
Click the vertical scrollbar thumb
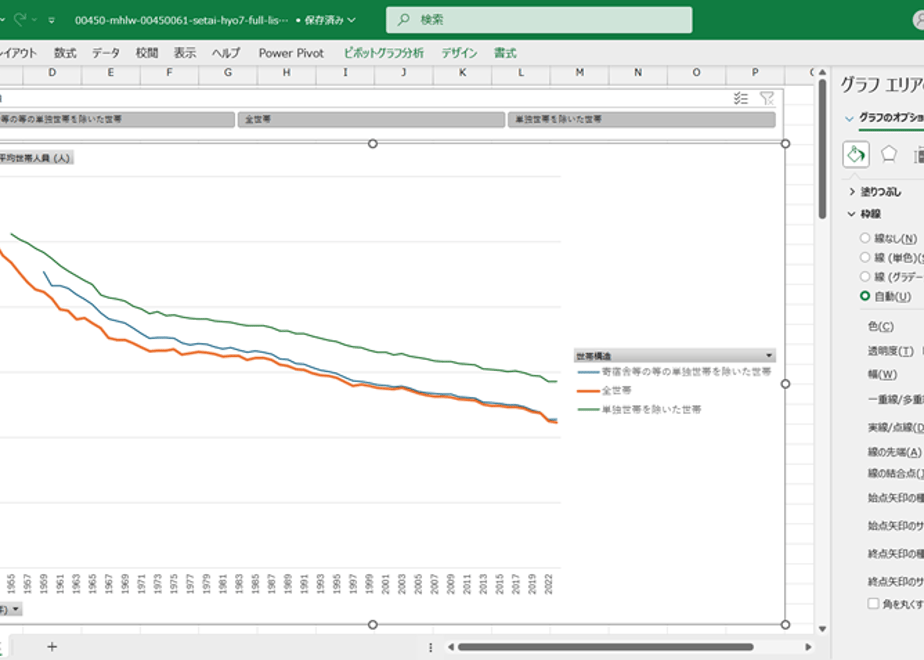point(822,149)
